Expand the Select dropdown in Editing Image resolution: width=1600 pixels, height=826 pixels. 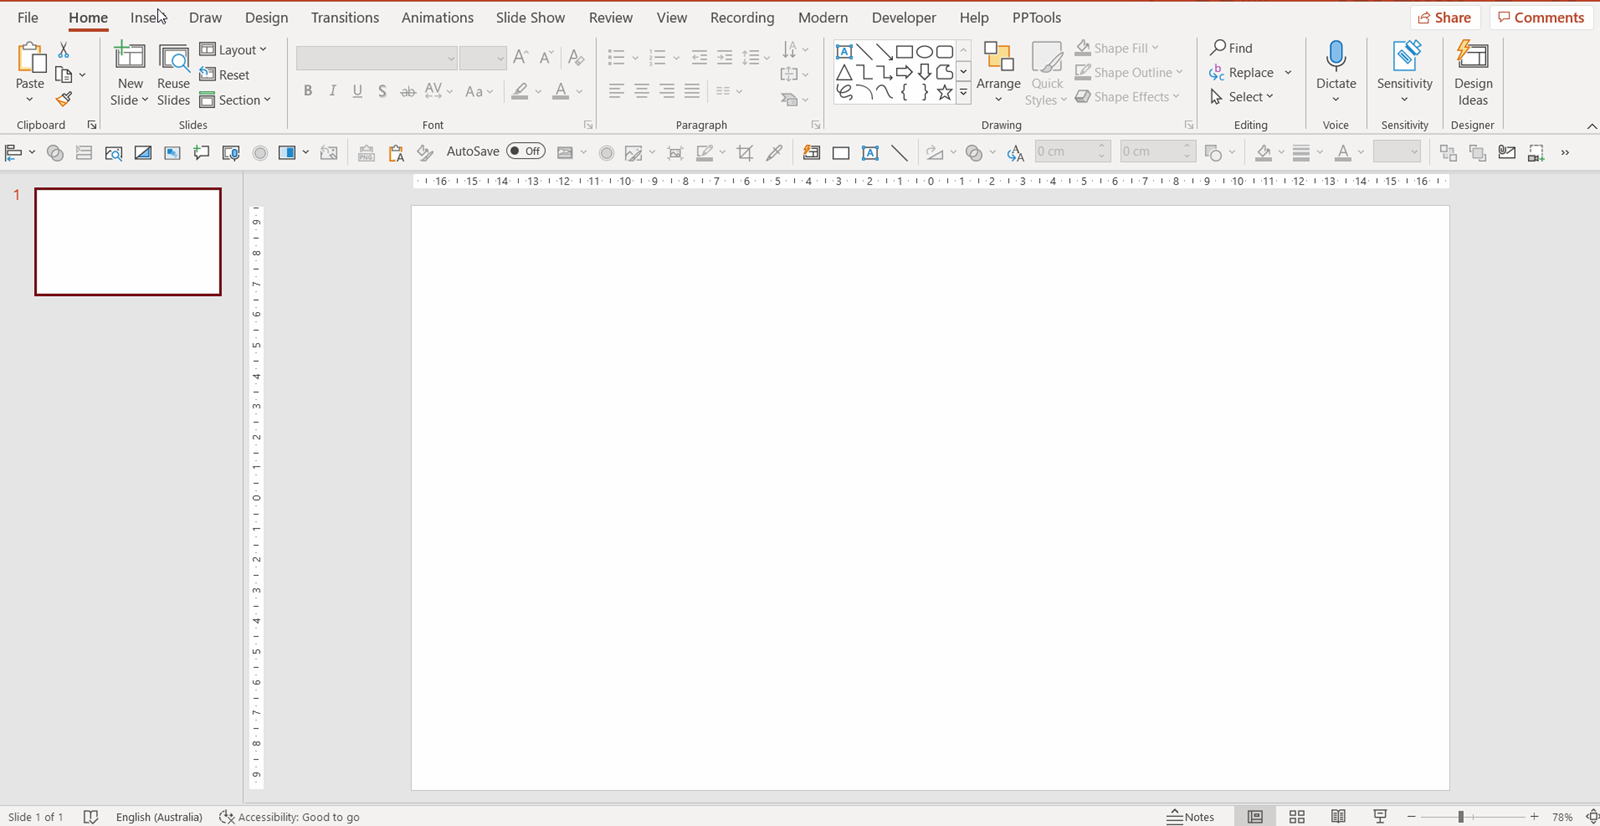[1242, 97]
